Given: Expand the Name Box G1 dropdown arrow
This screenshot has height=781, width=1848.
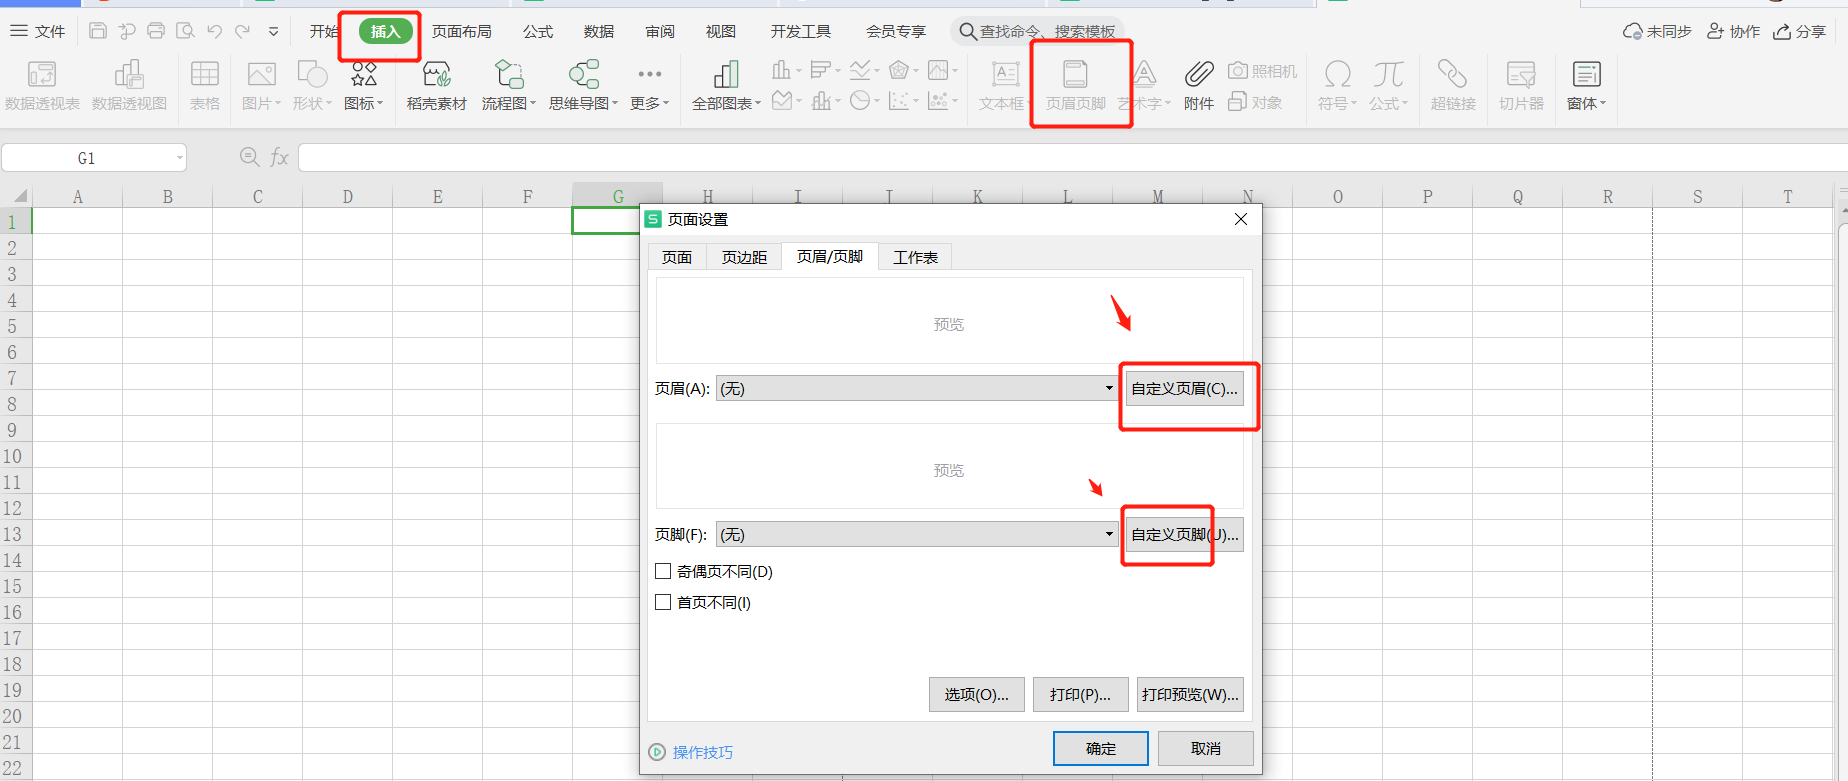Looking at the screenshot, I should click(x=180, y=158).
